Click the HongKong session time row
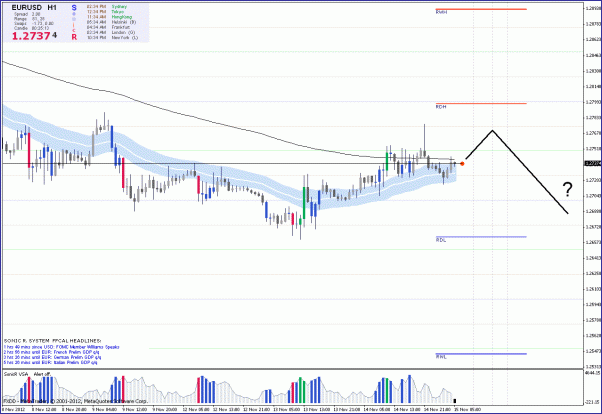This screenshot has width=602, height=414. pos(109,17)
